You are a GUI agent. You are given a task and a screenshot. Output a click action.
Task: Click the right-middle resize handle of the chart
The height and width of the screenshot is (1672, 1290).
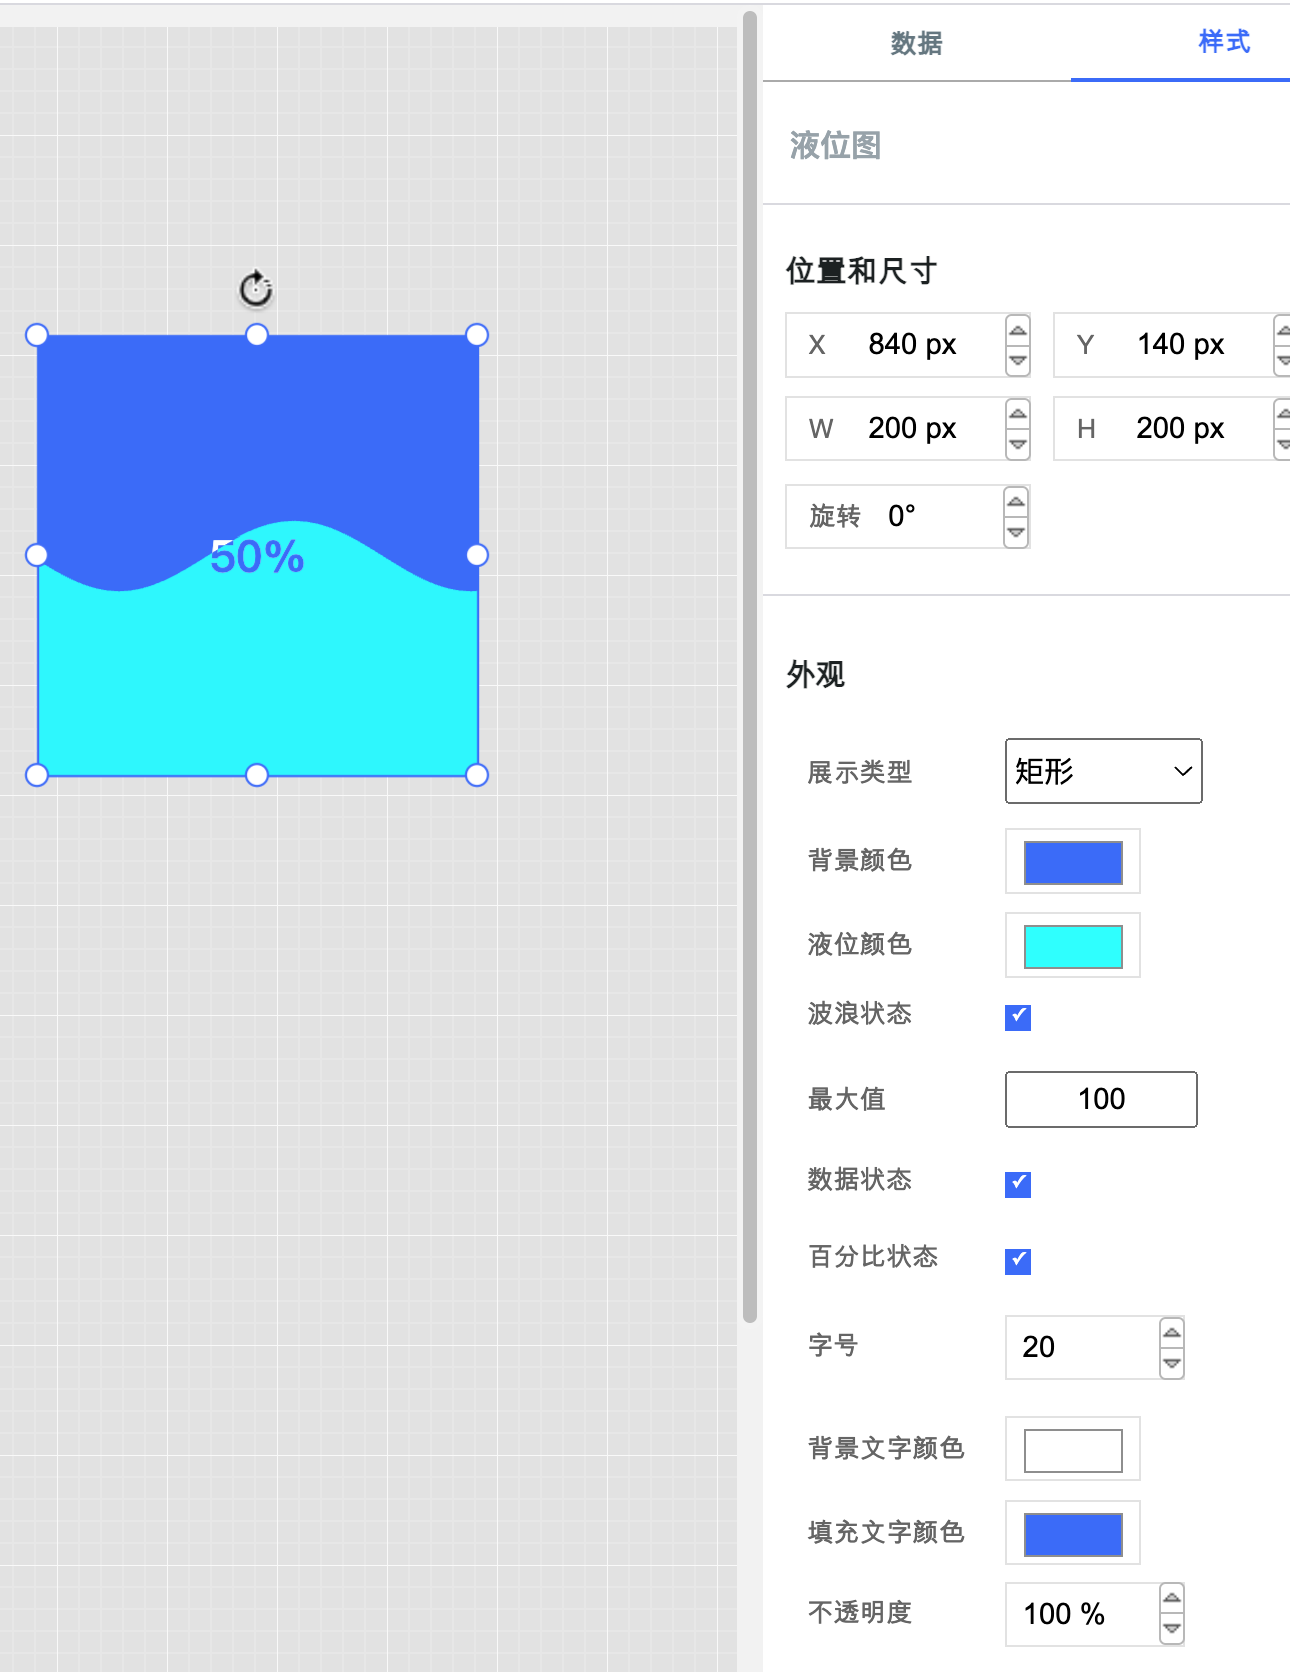click(x=477, y=555)
